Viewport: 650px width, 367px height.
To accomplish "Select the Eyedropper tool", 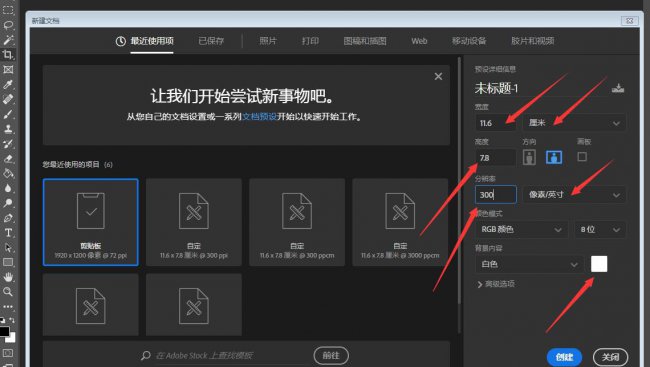I will point(8,84).
